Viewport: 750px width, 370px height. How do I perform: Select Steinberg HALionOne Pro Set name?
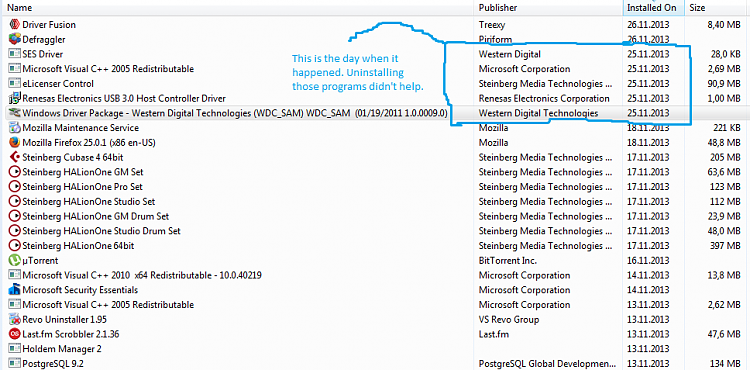tap(82, 186)
